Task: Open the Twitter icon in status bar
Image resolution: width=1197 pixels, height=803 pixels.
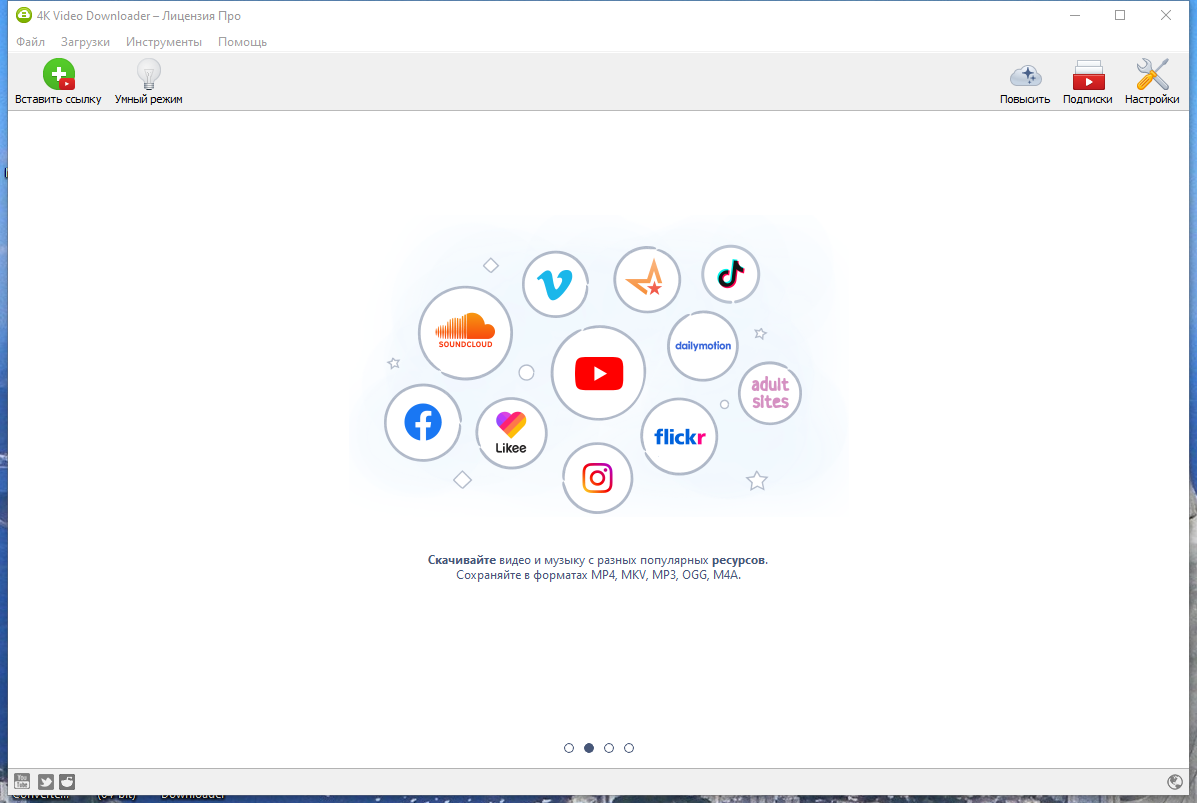Action: (x=46, y=781)
